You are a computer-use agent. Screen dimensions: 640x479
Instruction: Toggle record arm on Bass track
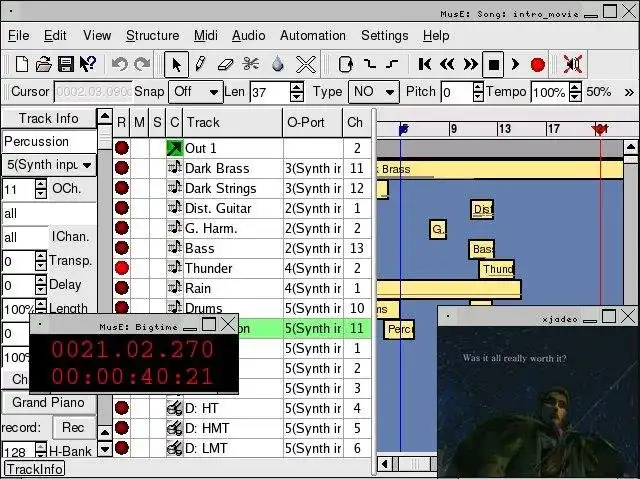tap(122, 248)
